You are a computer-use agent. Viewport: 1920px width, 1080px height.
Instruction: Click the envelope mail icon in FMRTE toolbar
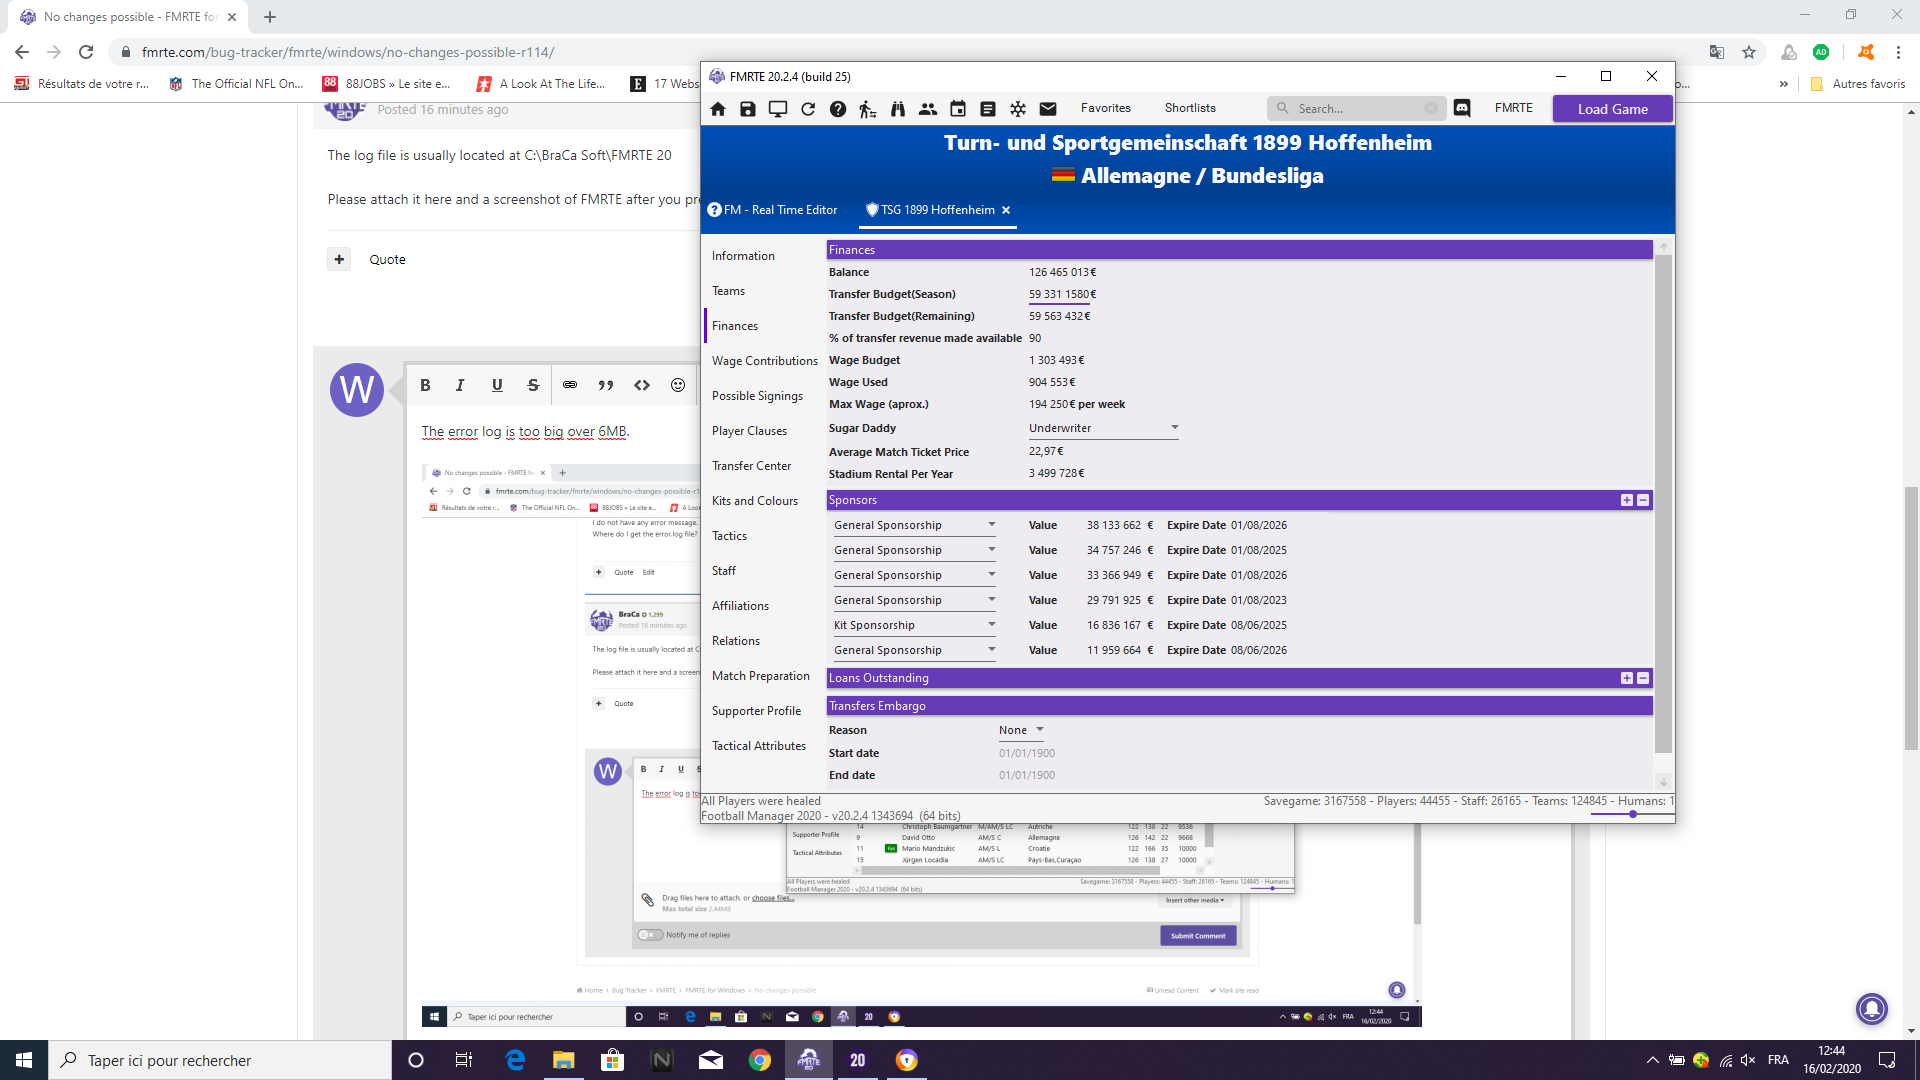coord(1048,109)
